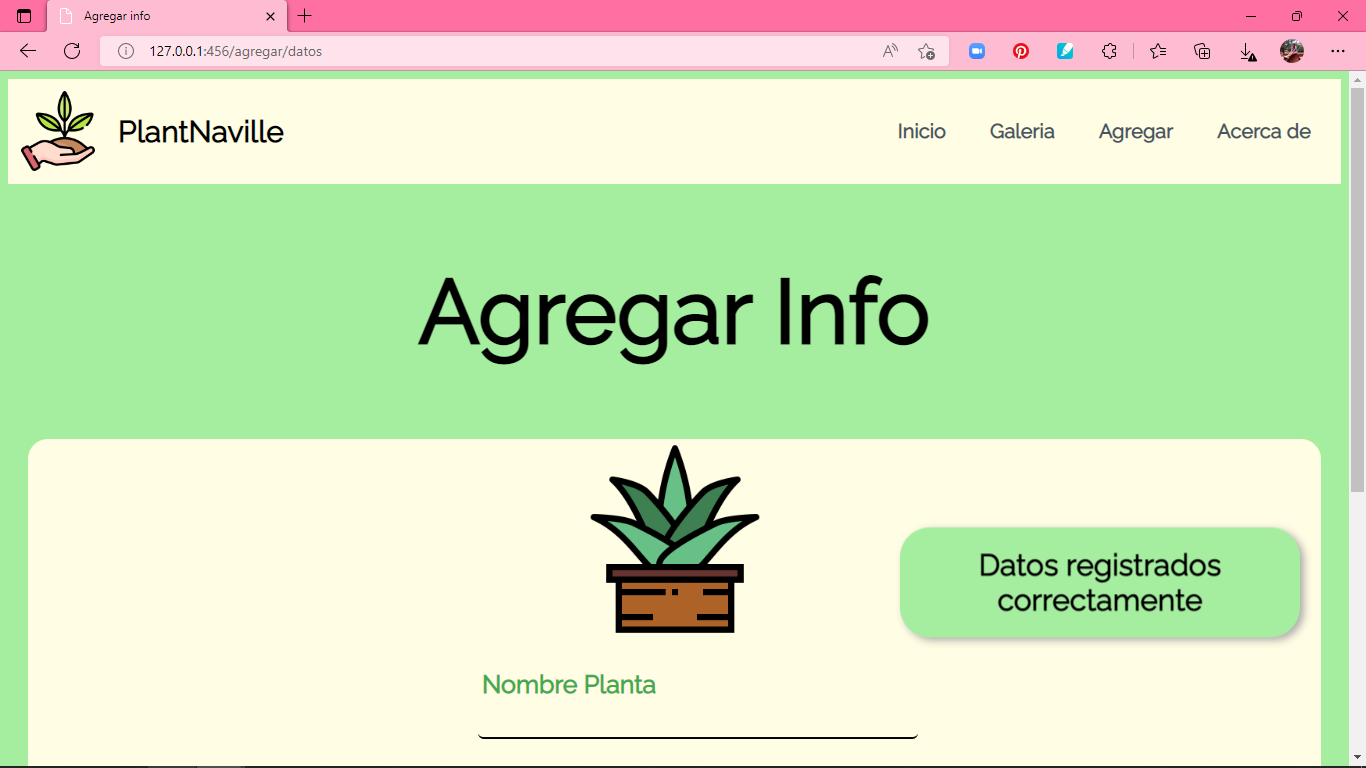
Task: Open browser Settings and more menu
Action: click(1337, 51)
